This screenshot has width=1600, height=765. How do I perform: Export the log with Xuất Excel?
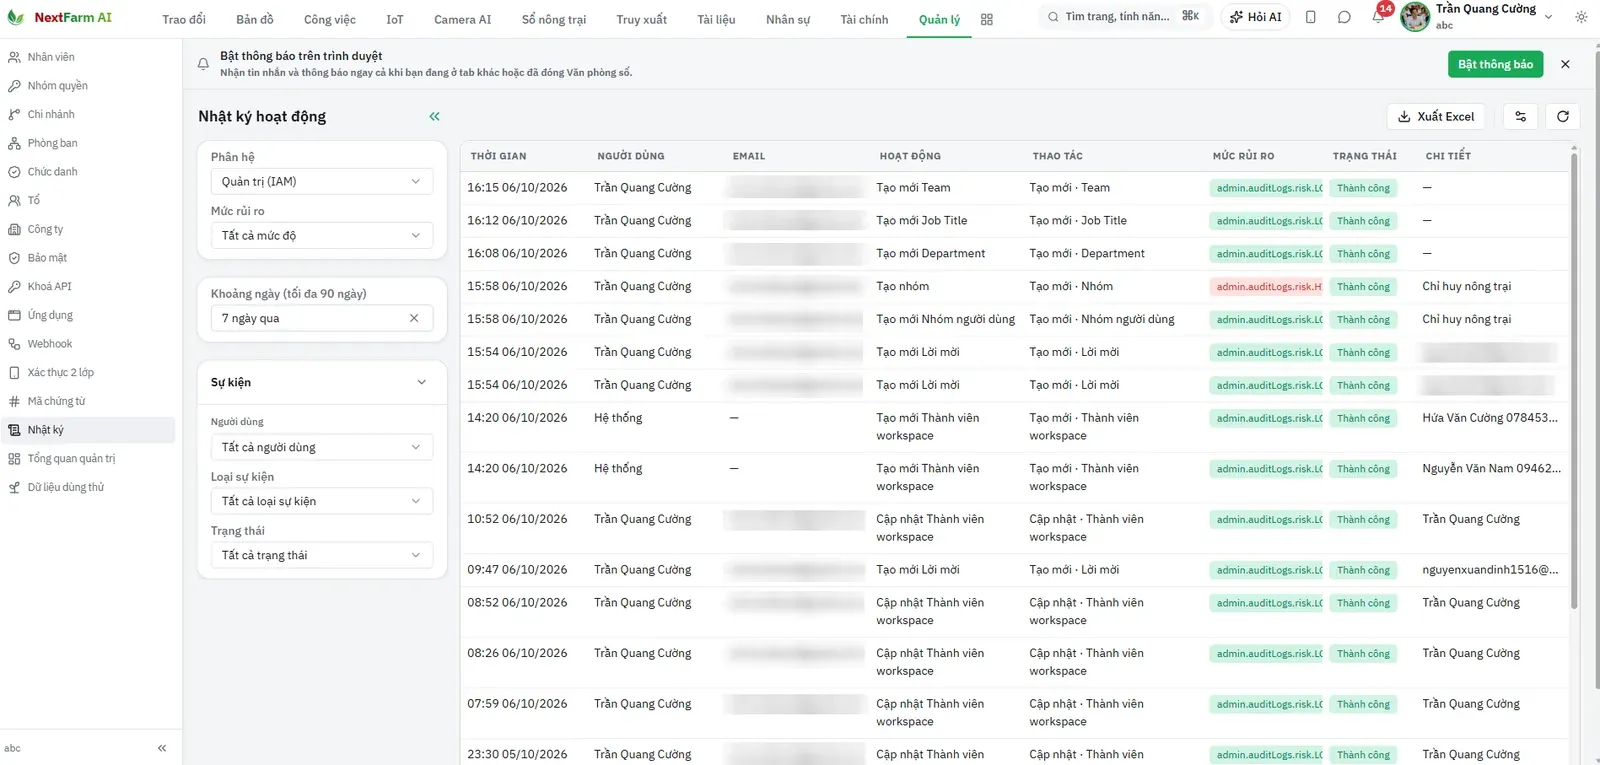coord(1436,116)
